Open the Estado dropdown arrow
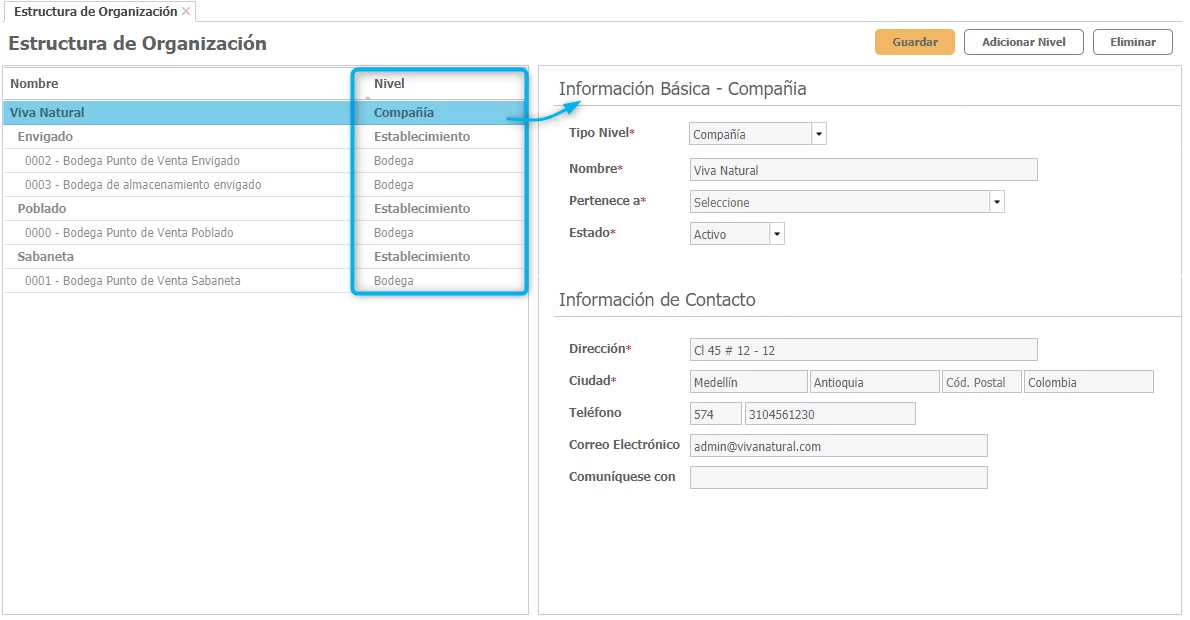Image resolution: width=1190 pixels, height=620 pixels. (777, 234)
